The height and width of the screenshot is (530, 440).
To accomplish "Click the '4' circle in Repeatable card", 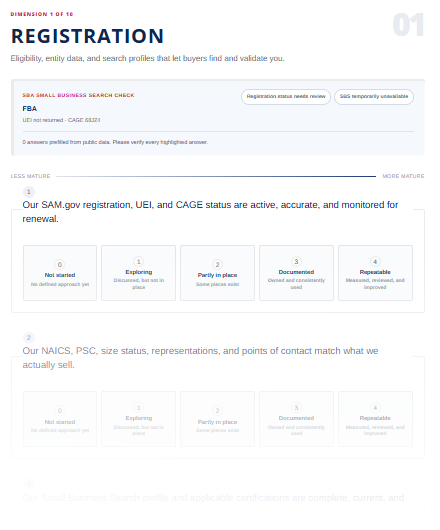I will [x=375, y=262].
